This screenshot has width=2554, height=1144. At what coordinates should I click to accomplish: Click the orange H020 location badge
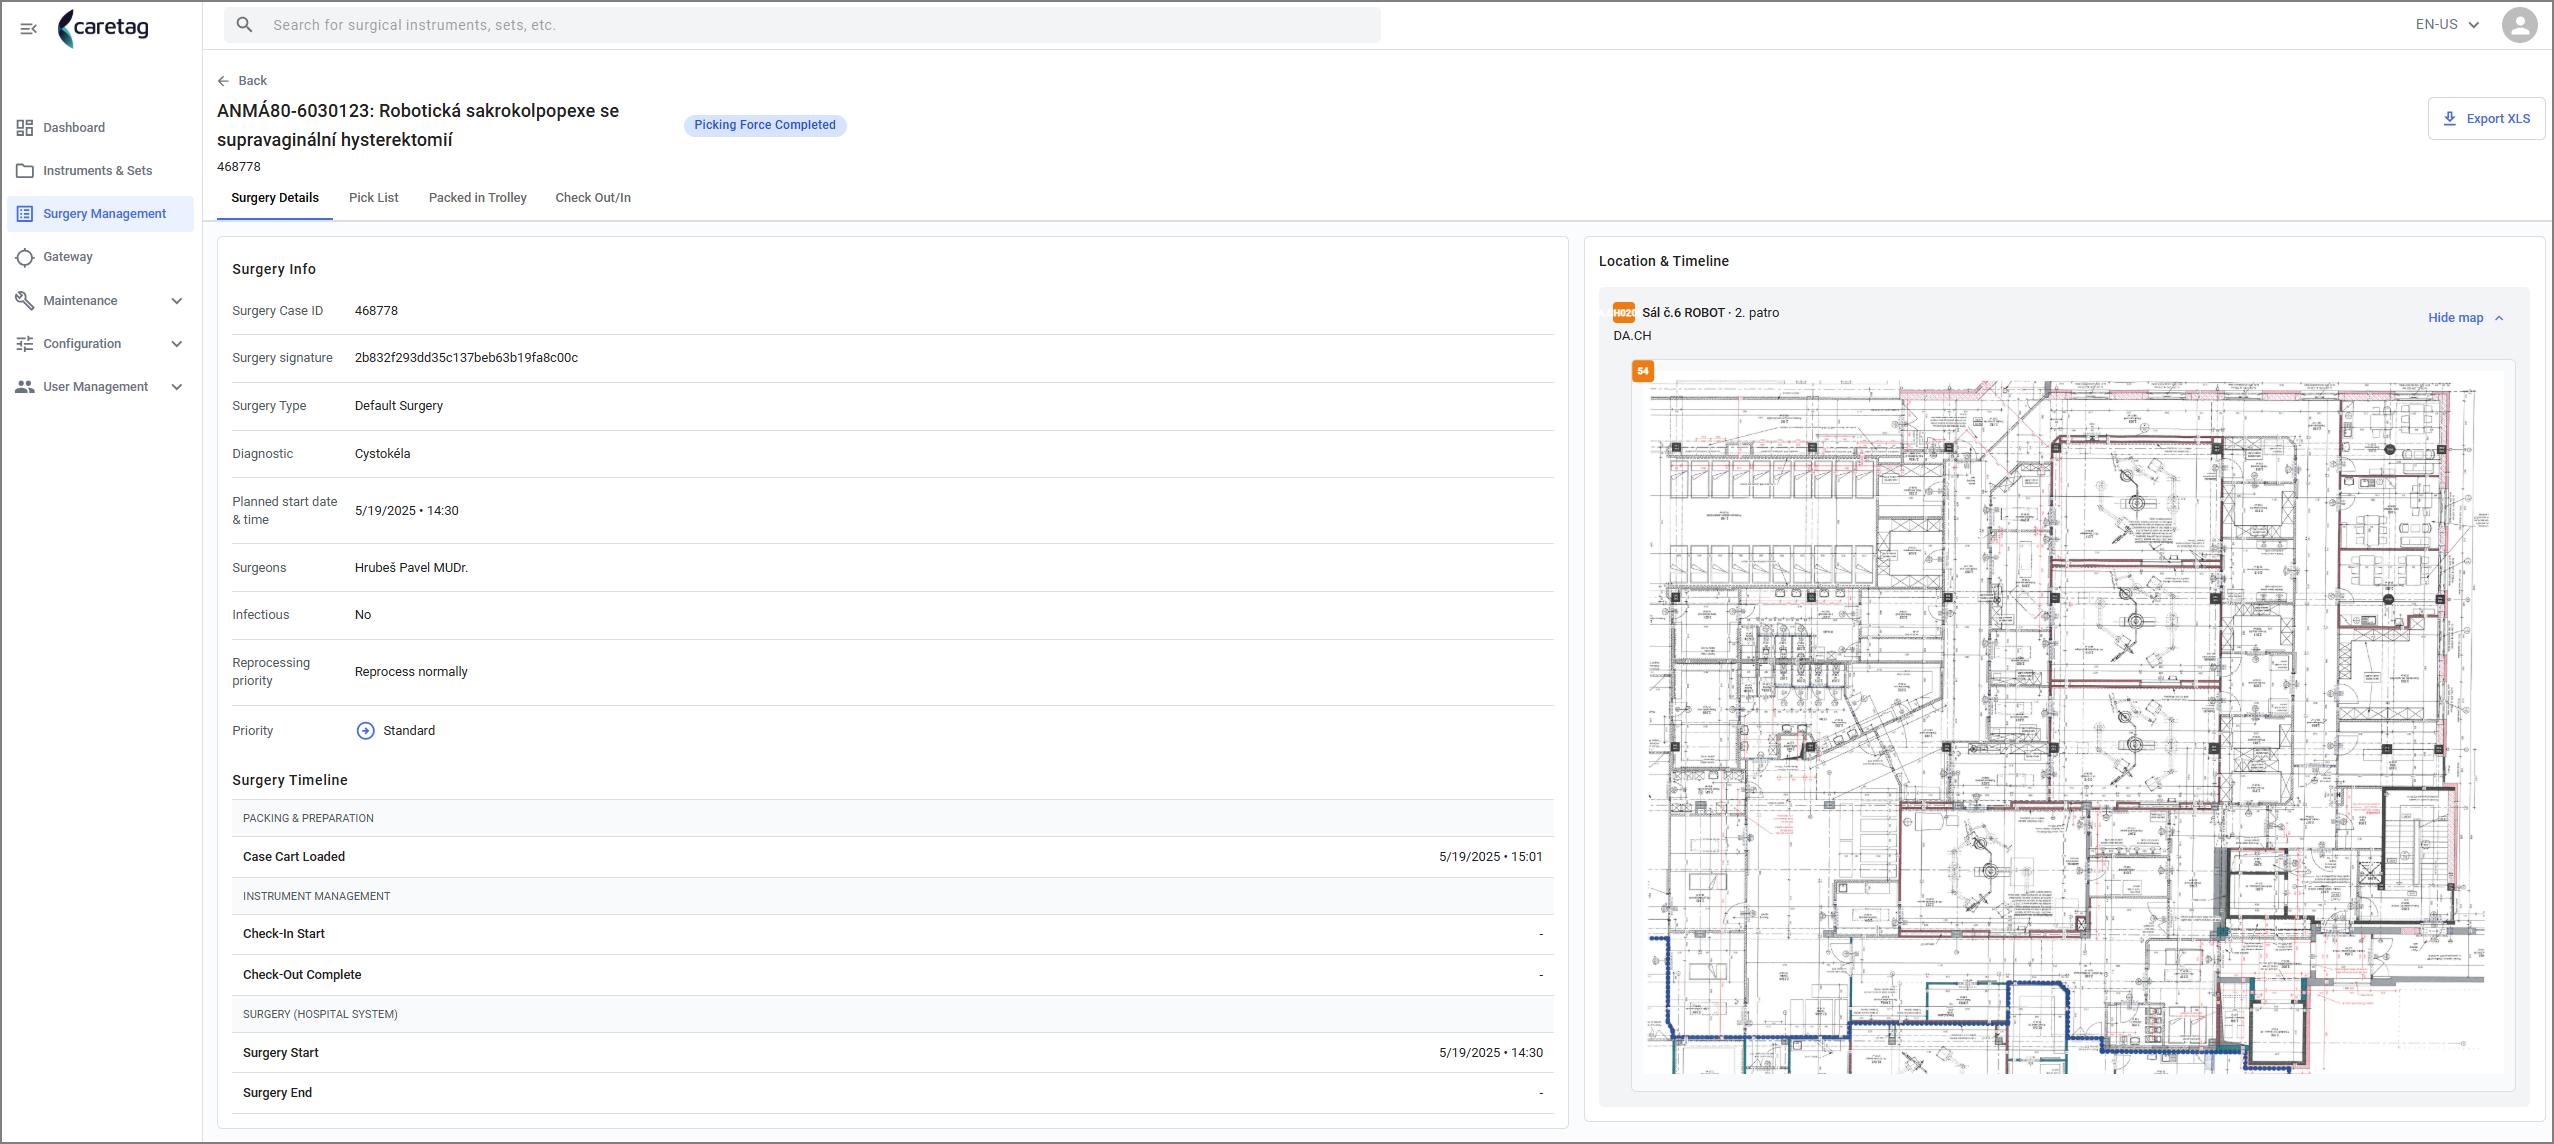point(1624,313)
